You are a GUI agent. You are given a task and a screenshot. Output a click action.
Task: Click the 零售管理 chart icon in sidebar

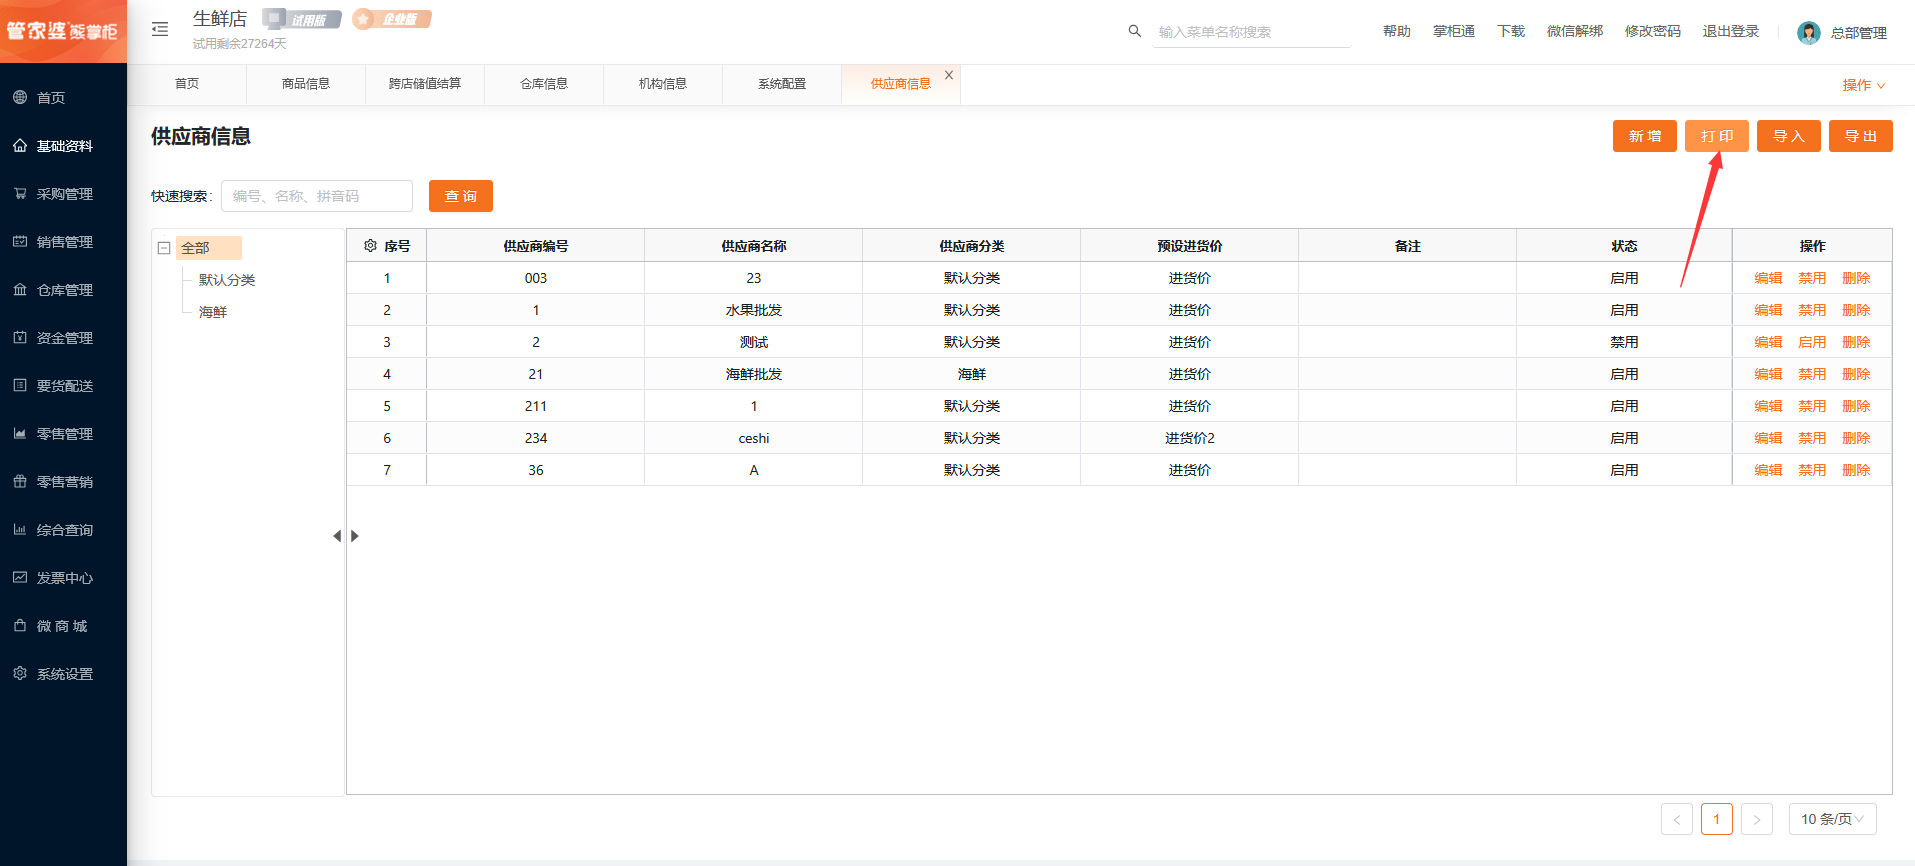(20, 433)
